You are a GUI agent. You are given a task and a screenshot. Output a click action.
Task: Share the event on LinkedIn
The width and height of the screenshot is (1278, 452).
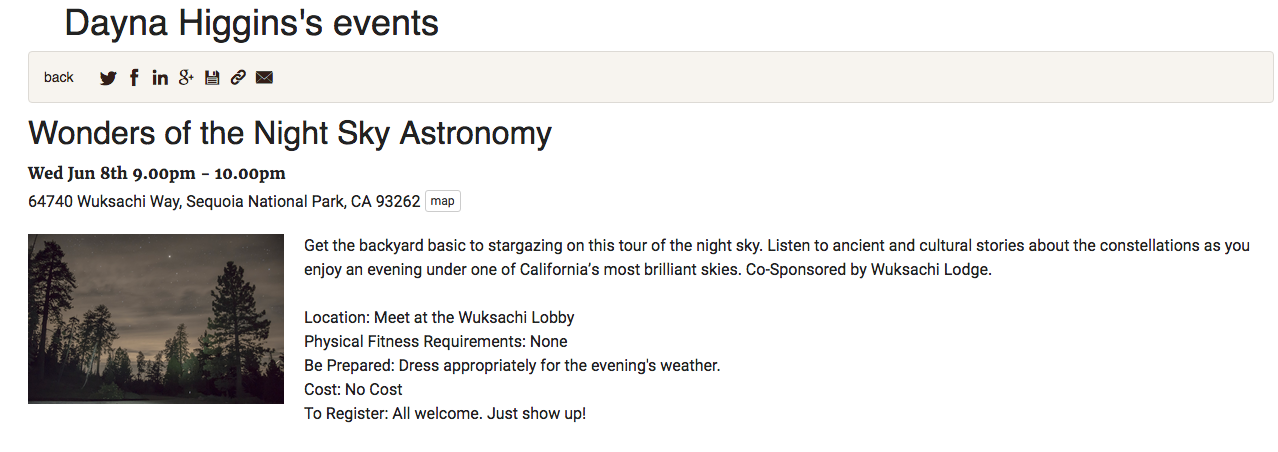[x=160, y=77]
